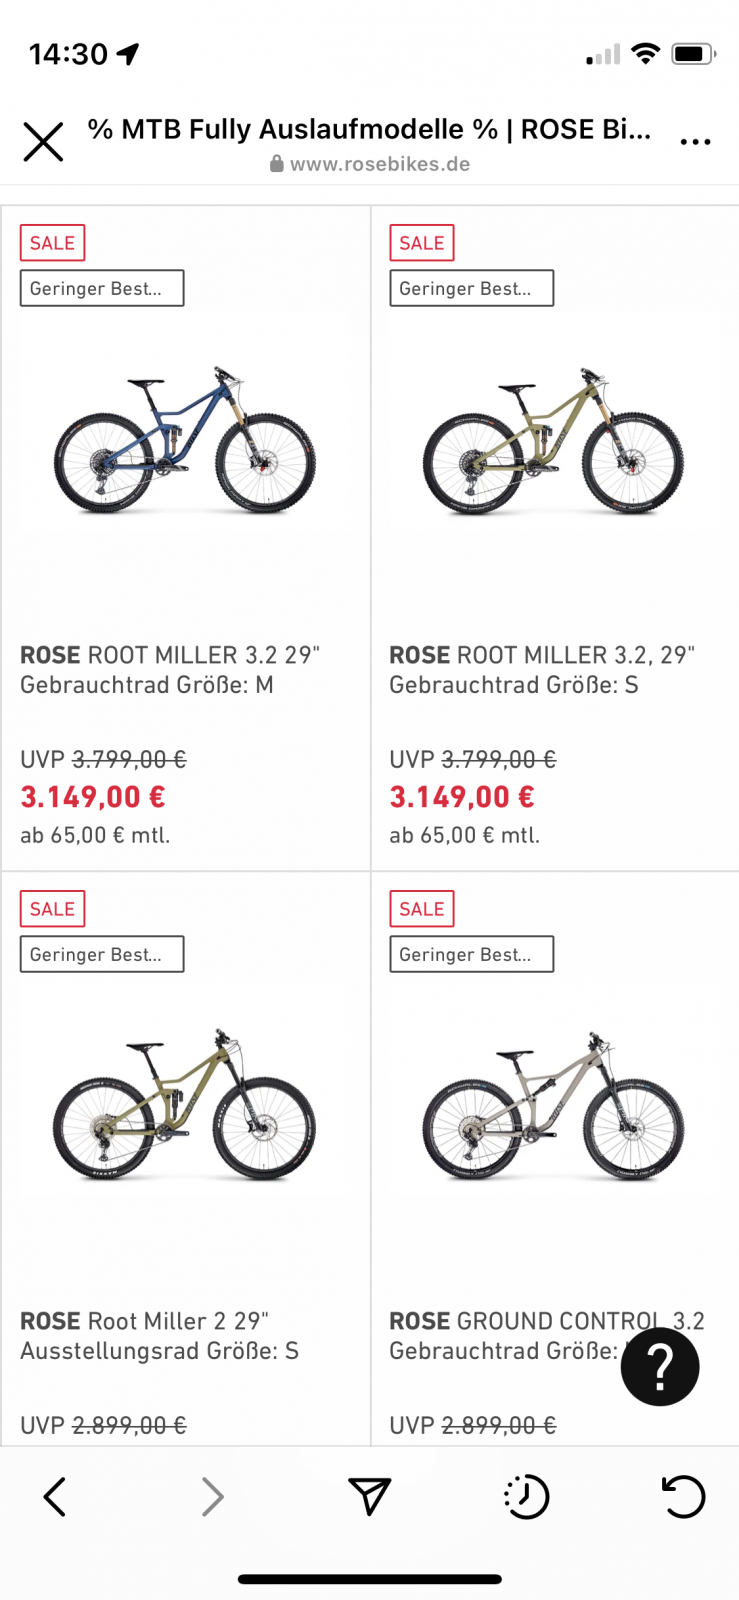Share page via paper plane icon

[369, 1496]
